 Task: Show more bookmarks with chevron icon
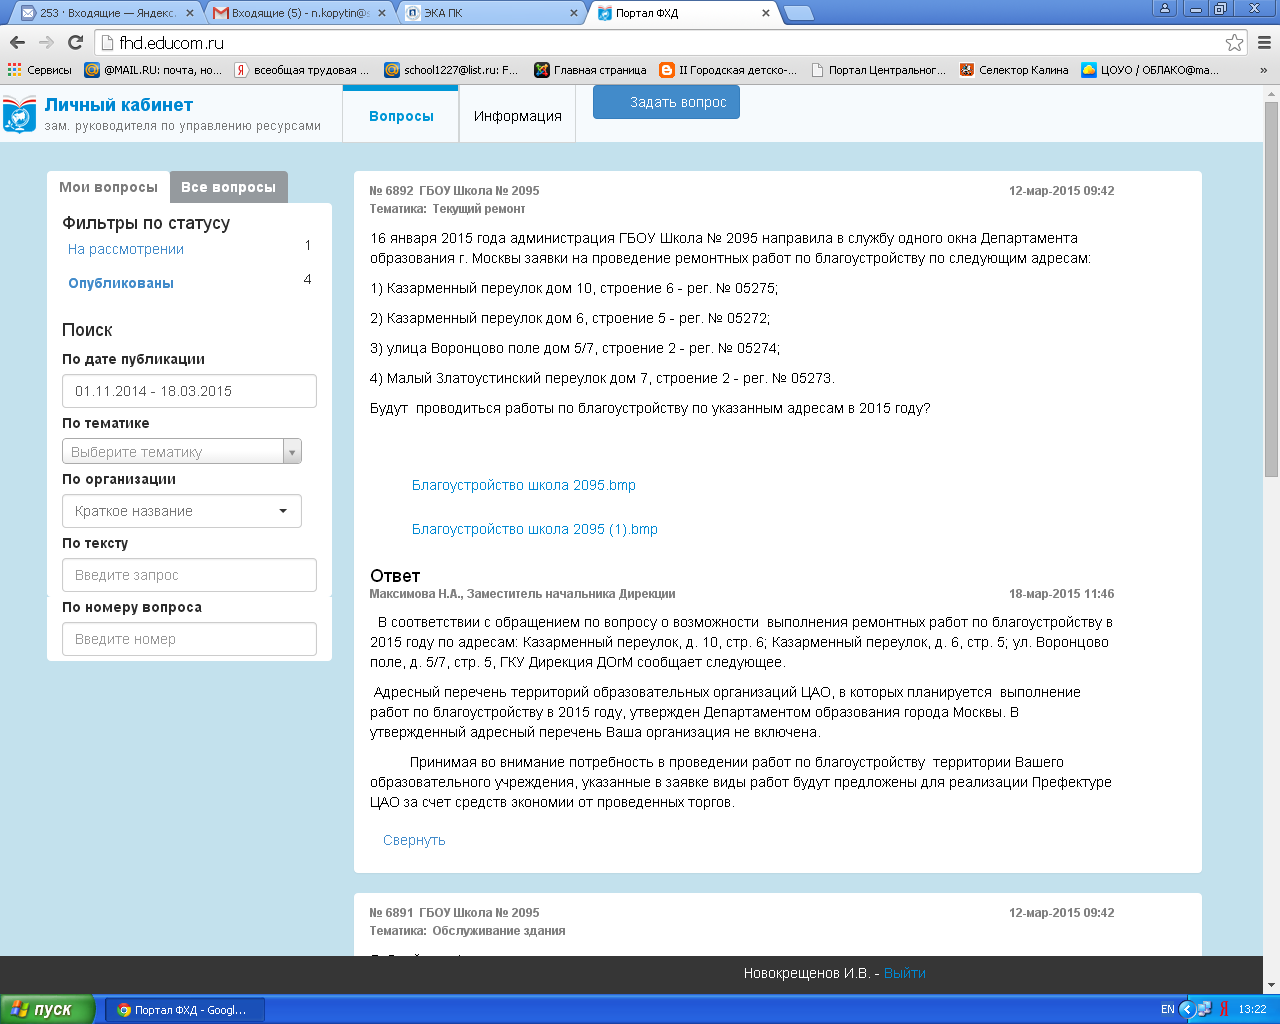point(1263,70)
